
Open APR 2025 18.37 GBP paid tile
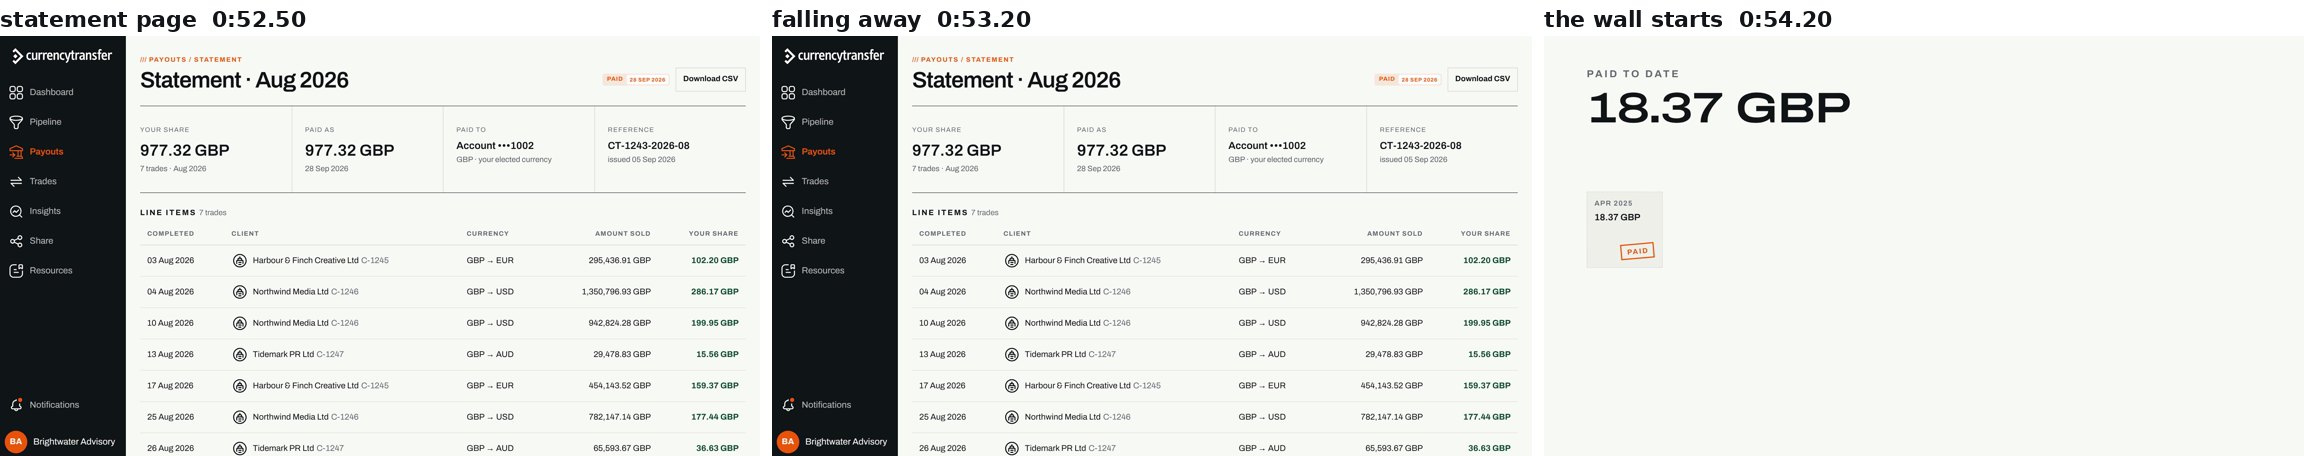(1624, 230)
